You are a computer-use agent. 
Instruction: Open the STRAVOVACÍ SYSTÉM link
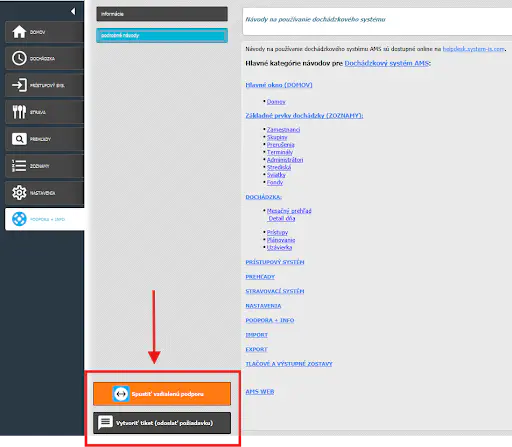click(x=275, y=291)
